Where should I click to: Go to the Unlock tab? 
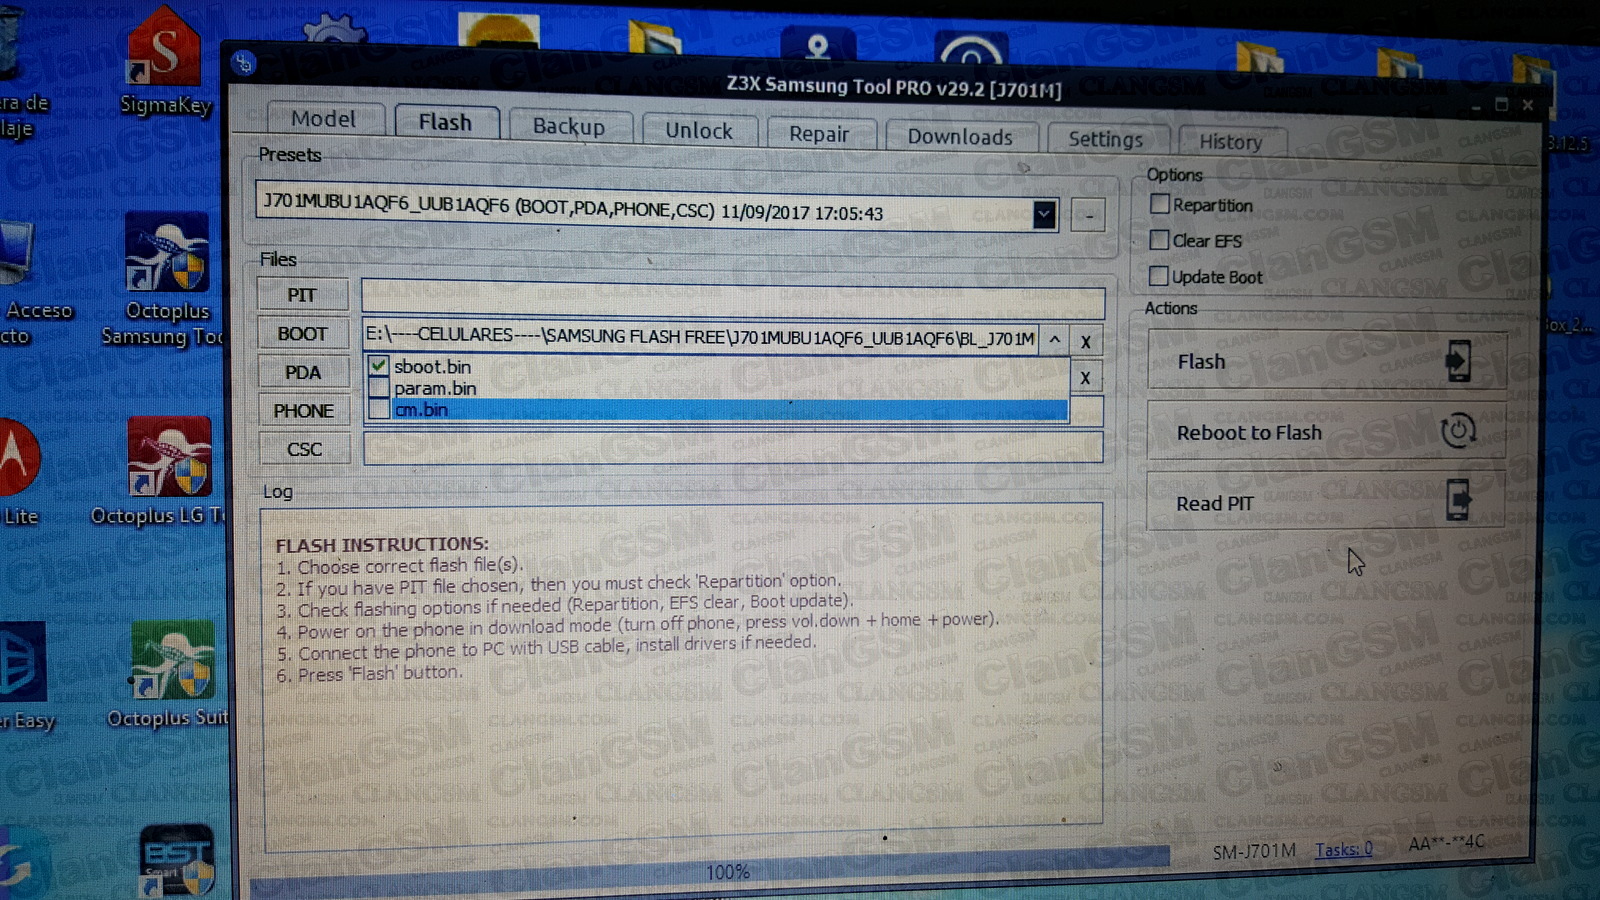[699, 131]
